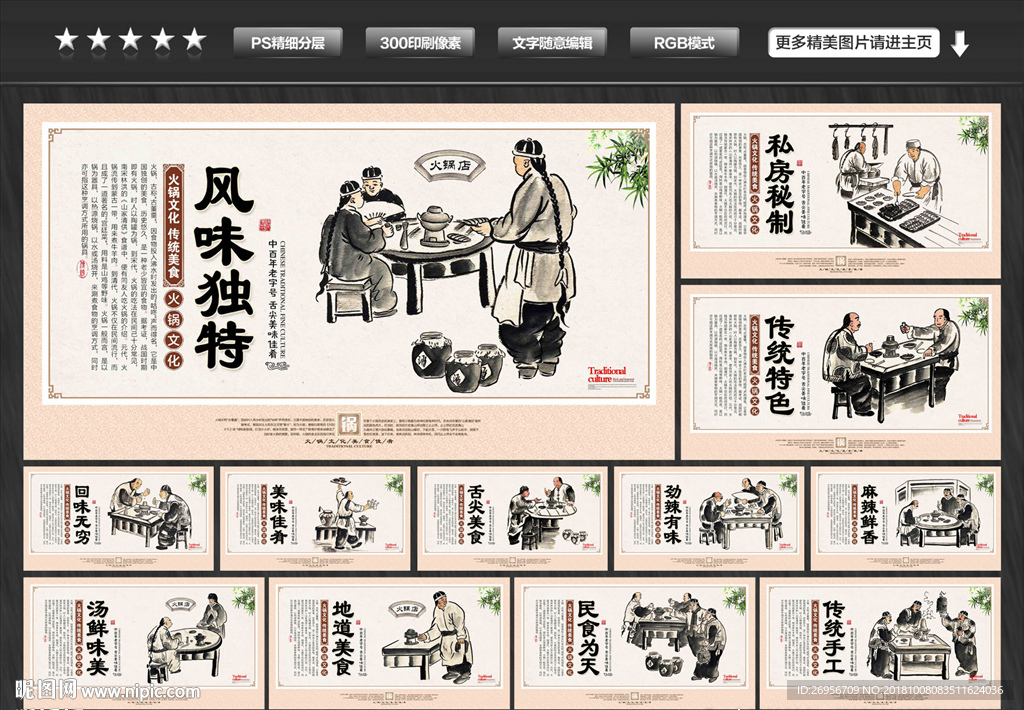
Task: Click the brown '火锅文化 传统美食' vertical banner
Action: click(174, 224)
